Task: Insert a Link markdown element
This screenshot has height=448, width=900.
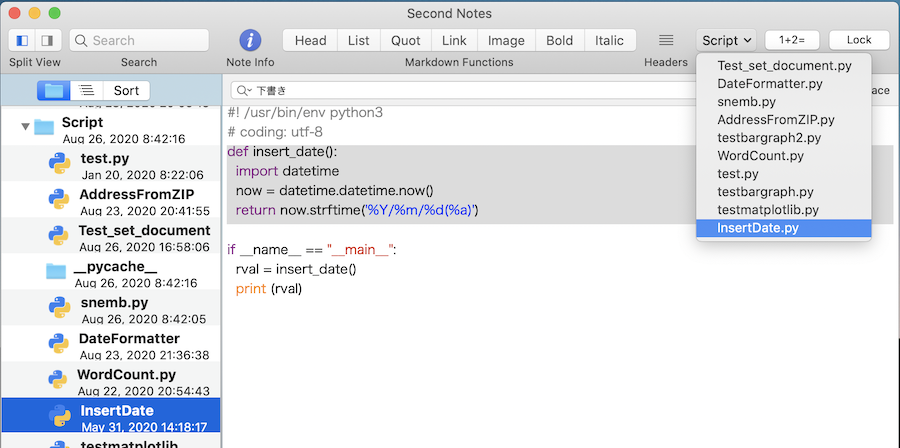Action: click(x=454, y=40)
